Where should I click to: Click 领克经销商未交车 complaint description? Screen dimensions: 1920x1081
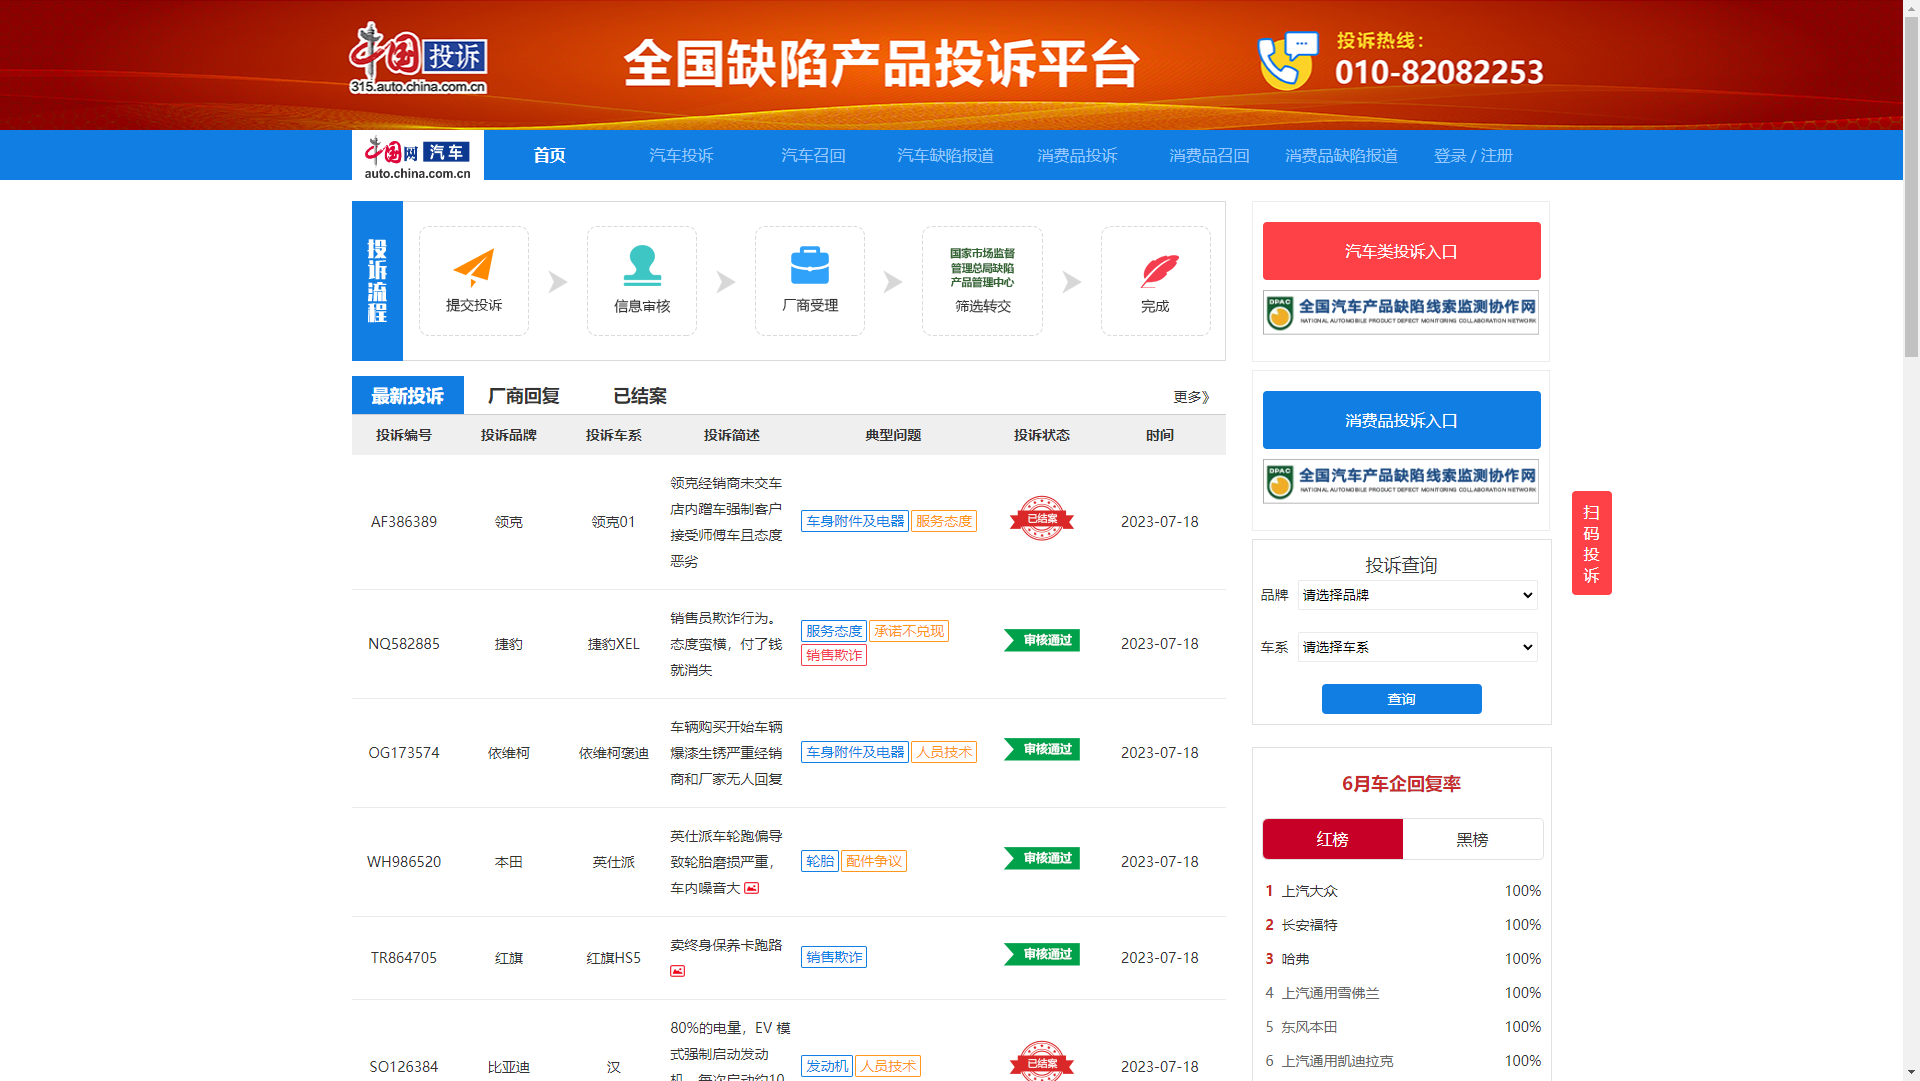point(726,522)
